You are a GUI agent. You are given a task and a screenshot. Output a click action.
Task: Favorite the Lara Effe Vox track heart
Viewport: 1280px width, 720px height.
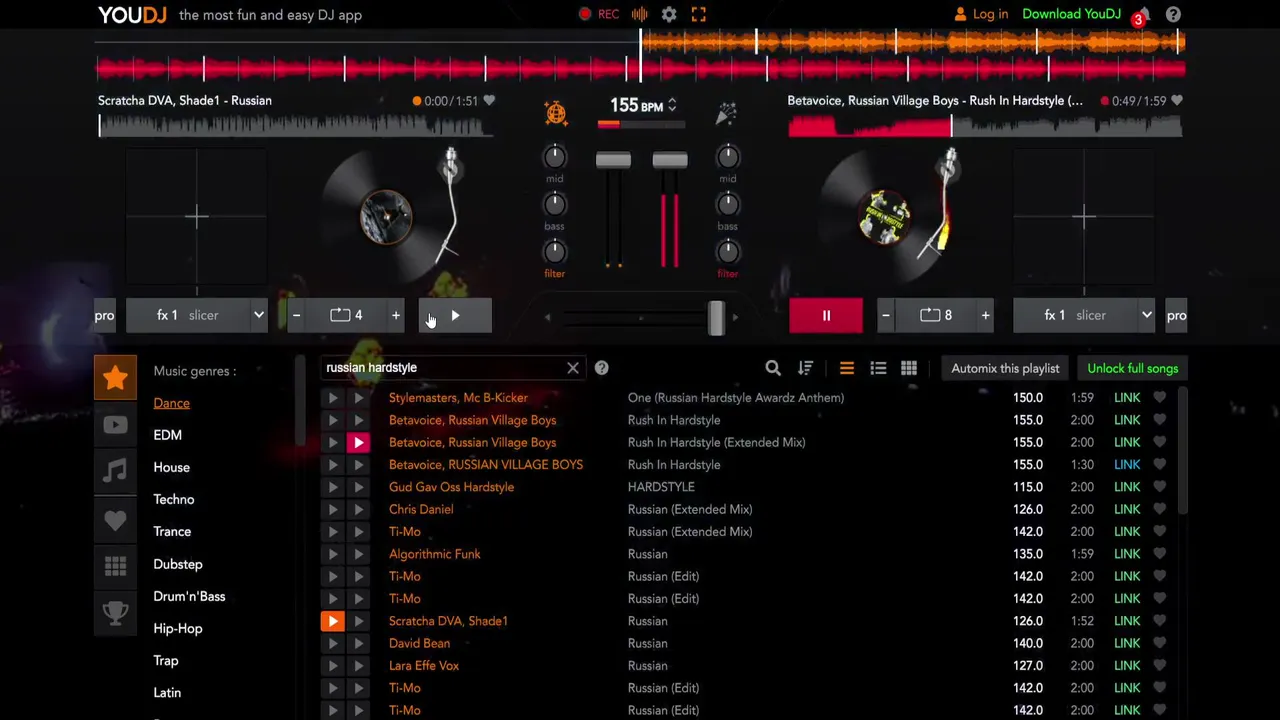click(1159, 665)
